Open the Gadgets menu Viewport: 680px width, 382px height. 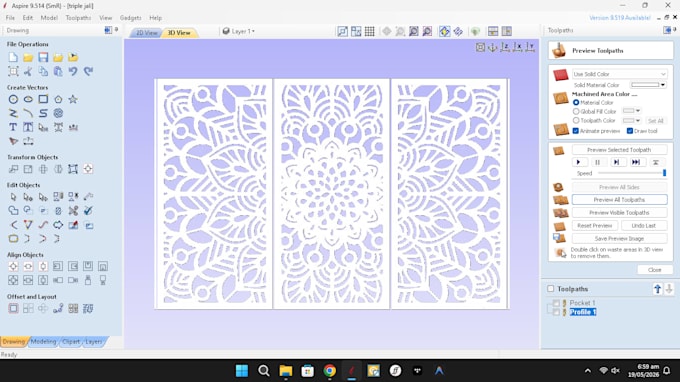click(x=131, y=18)
